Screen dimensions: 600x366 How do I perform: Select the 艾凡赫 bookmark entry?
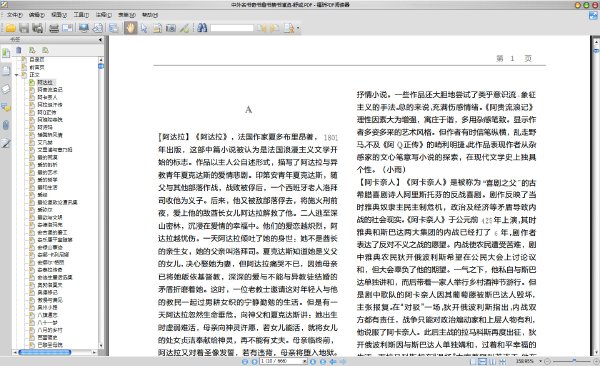tap(45, 142)
